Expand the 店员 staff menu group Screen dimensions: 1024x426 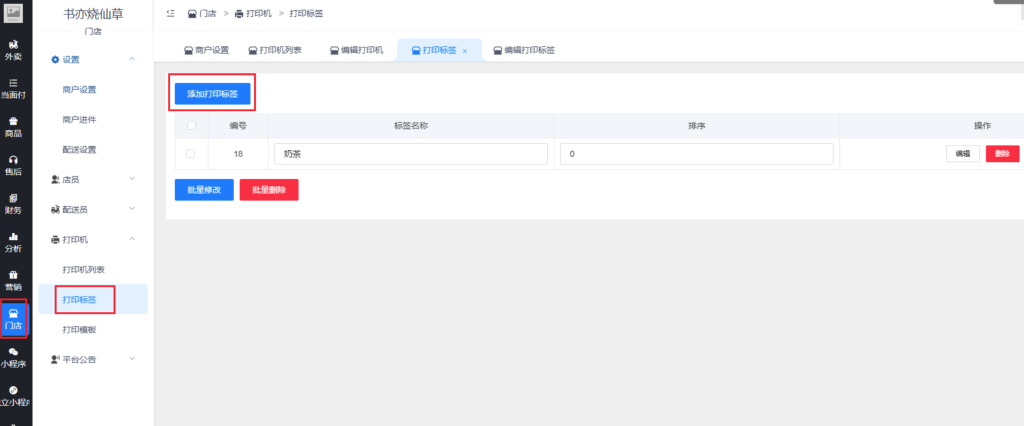[132, 179]
